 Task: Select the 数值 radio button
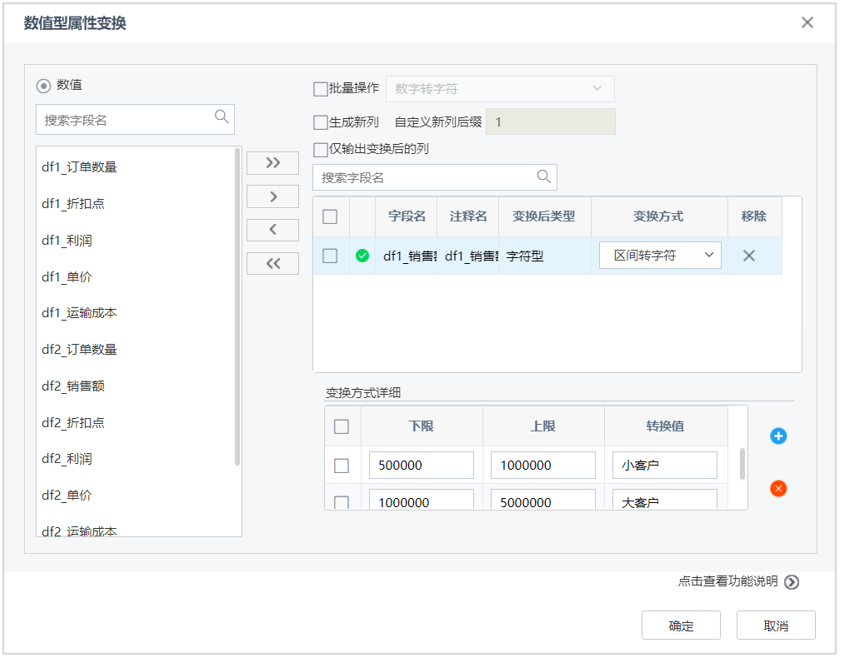[43, 86]
